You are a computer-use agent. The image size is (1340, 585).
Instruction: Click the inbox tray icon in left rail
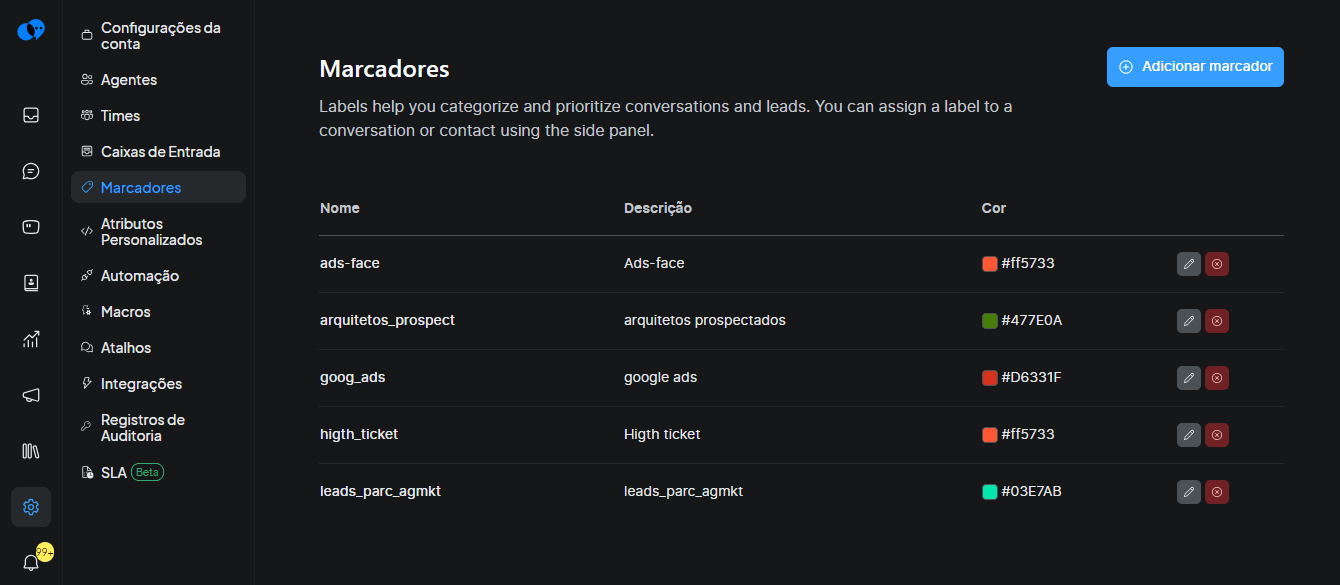click(x=31, y=115)
